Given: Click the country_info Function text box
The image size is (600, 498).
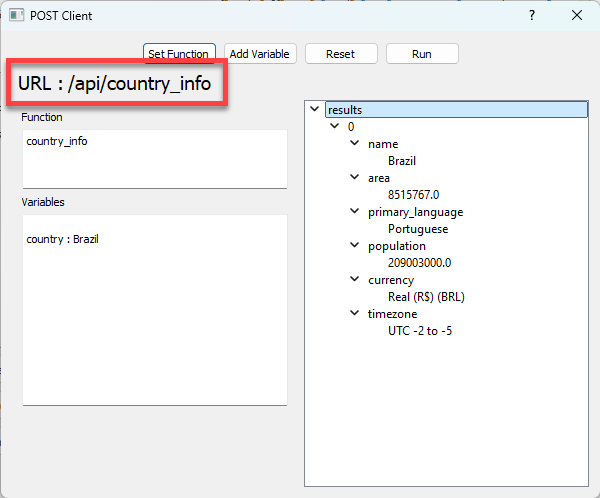Looking at the screenshot, I should pyautogui.click(x=154, y=158).
